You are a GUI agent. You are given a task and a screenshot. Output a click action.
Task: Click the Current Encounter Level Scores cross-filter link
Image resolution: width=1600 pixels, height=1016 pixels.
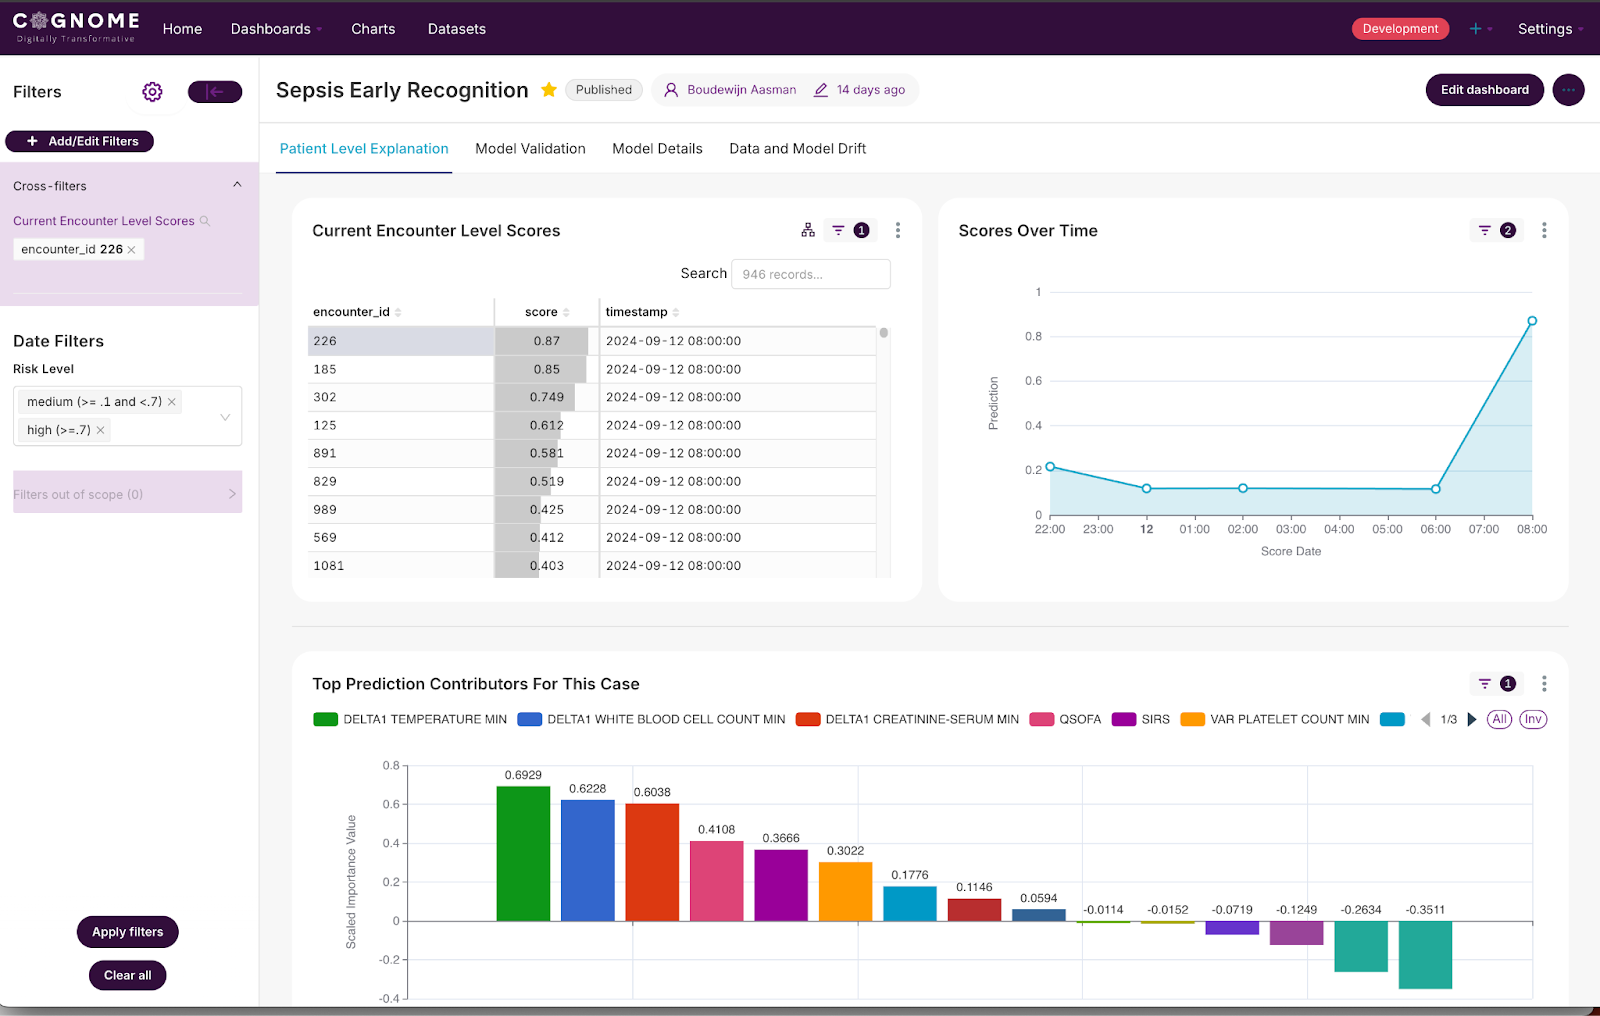104,221
